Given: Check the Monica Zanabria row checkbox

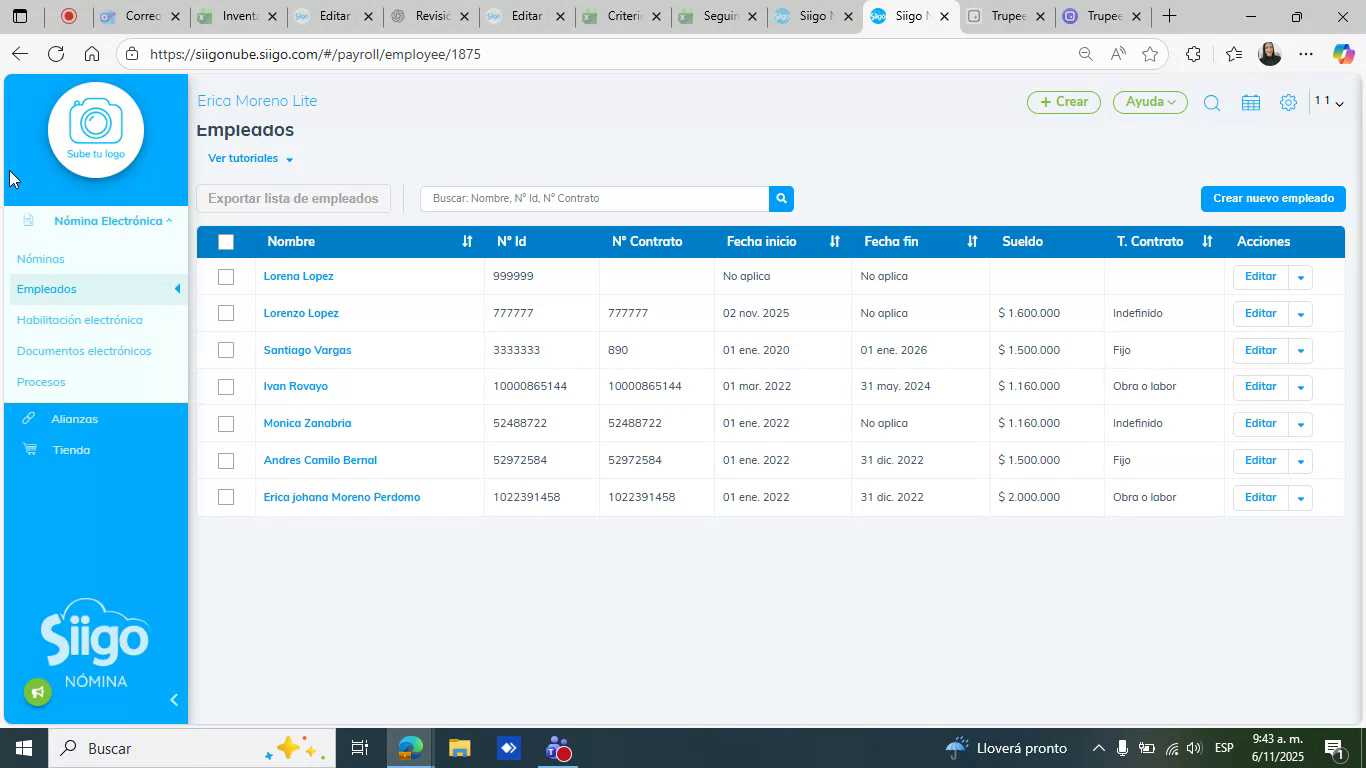Looking at the screenshot, I should (226, 424).
